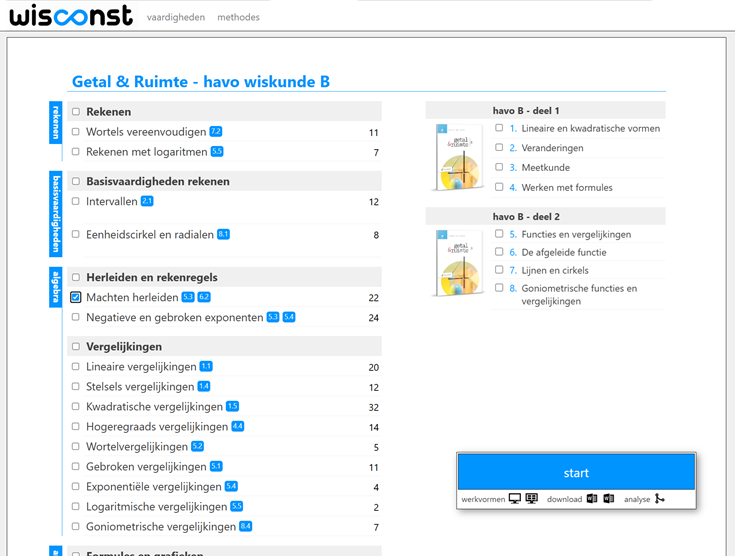
Task: Click the 8.4 badge beside Goniometrische vergelijkingen
Action: (246, 526)
